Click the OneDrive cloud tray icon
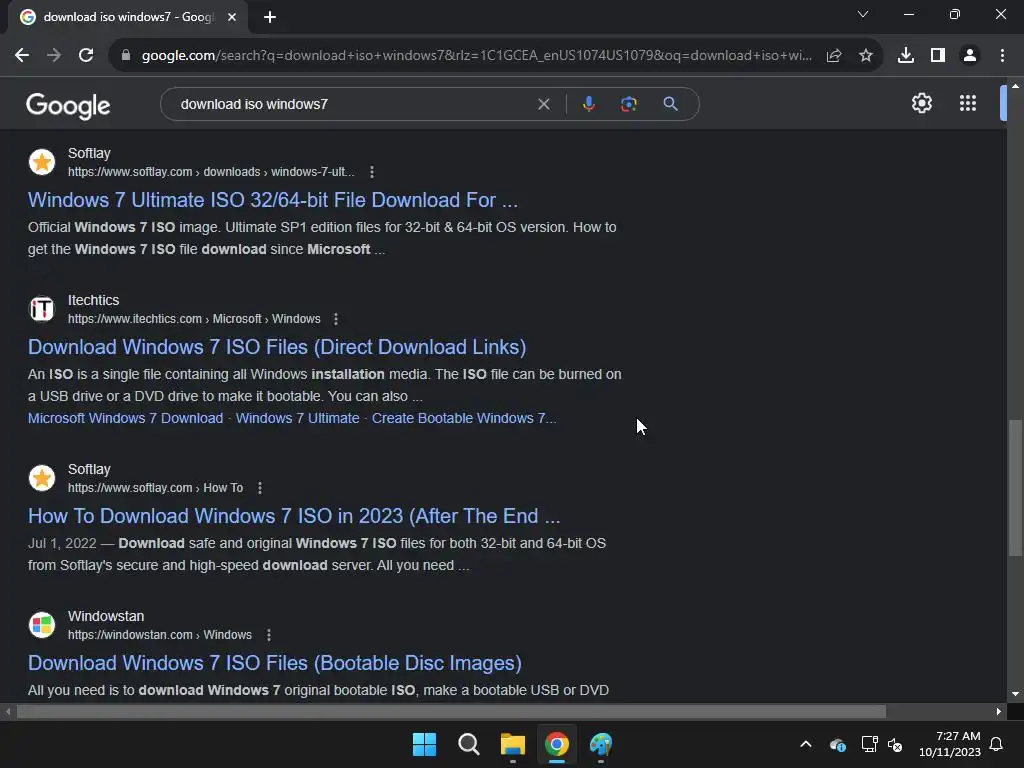The image size is (1024, 768). 838,744
